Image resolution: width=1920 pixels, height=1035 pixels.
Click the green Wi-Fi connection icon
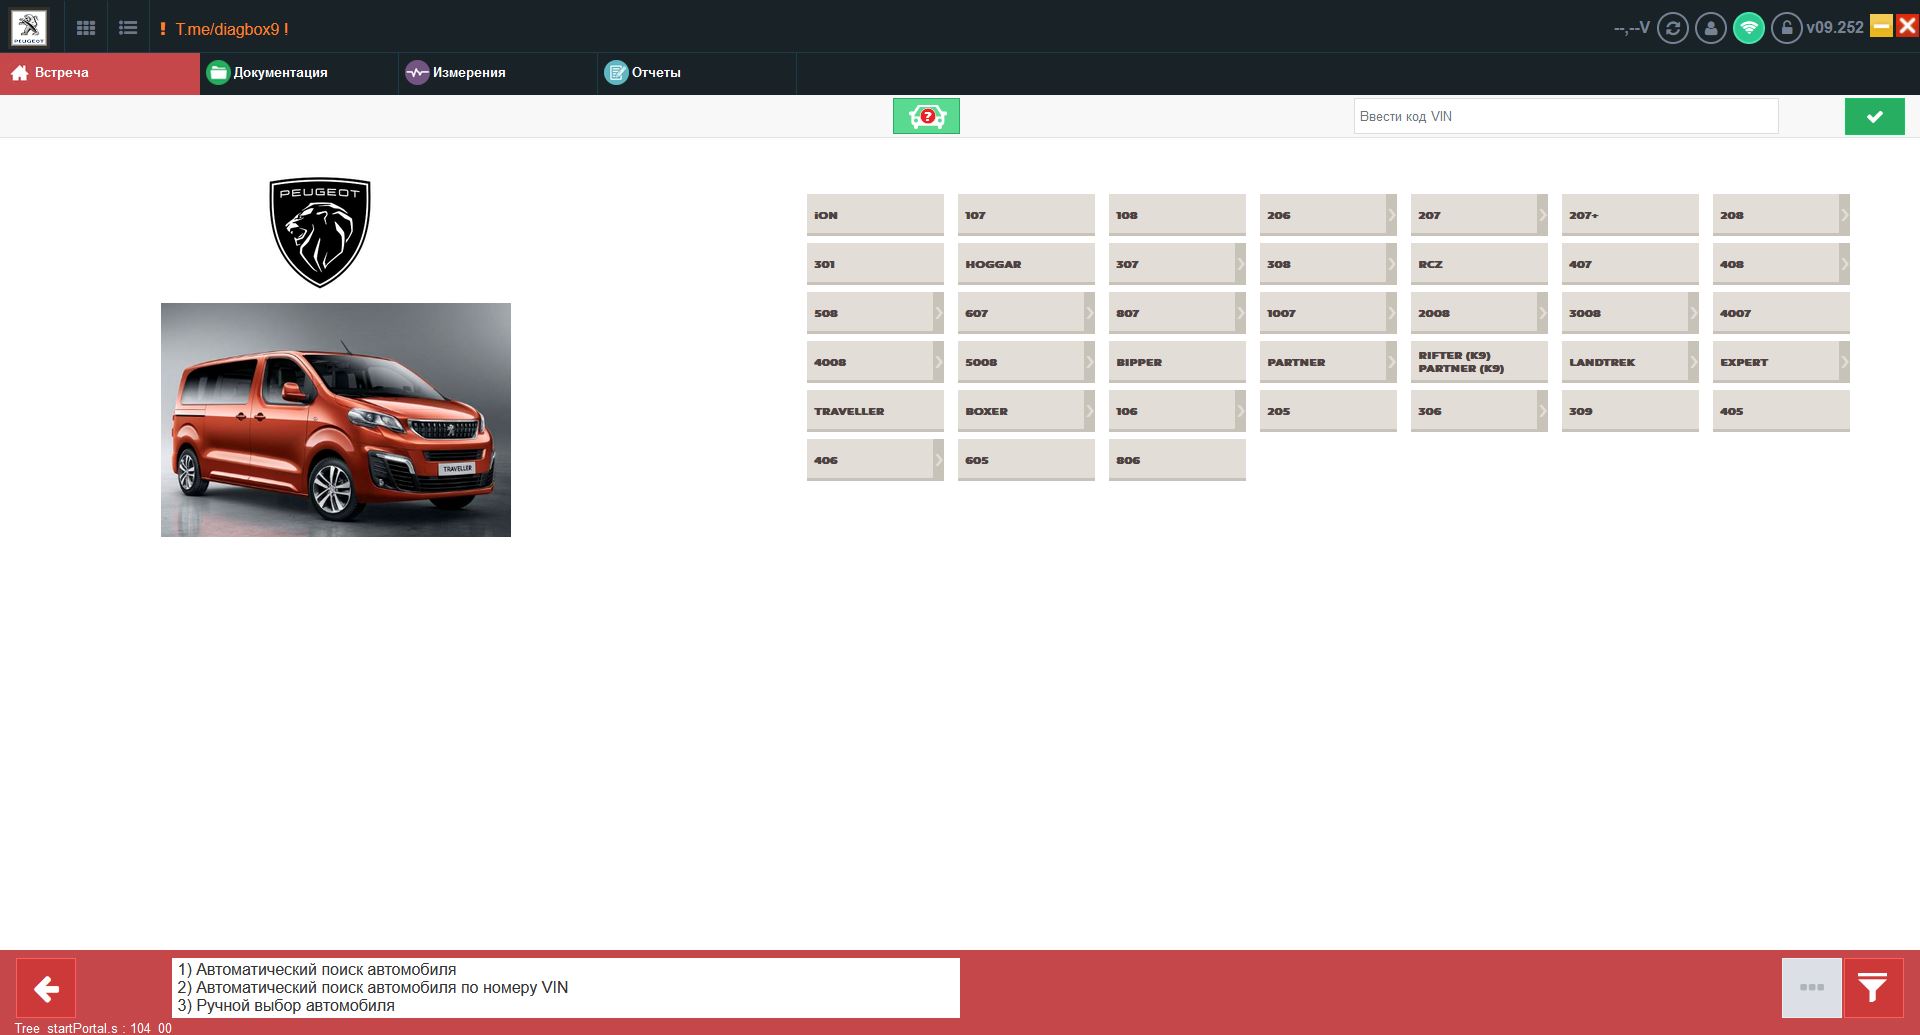tap(1749, 28)
